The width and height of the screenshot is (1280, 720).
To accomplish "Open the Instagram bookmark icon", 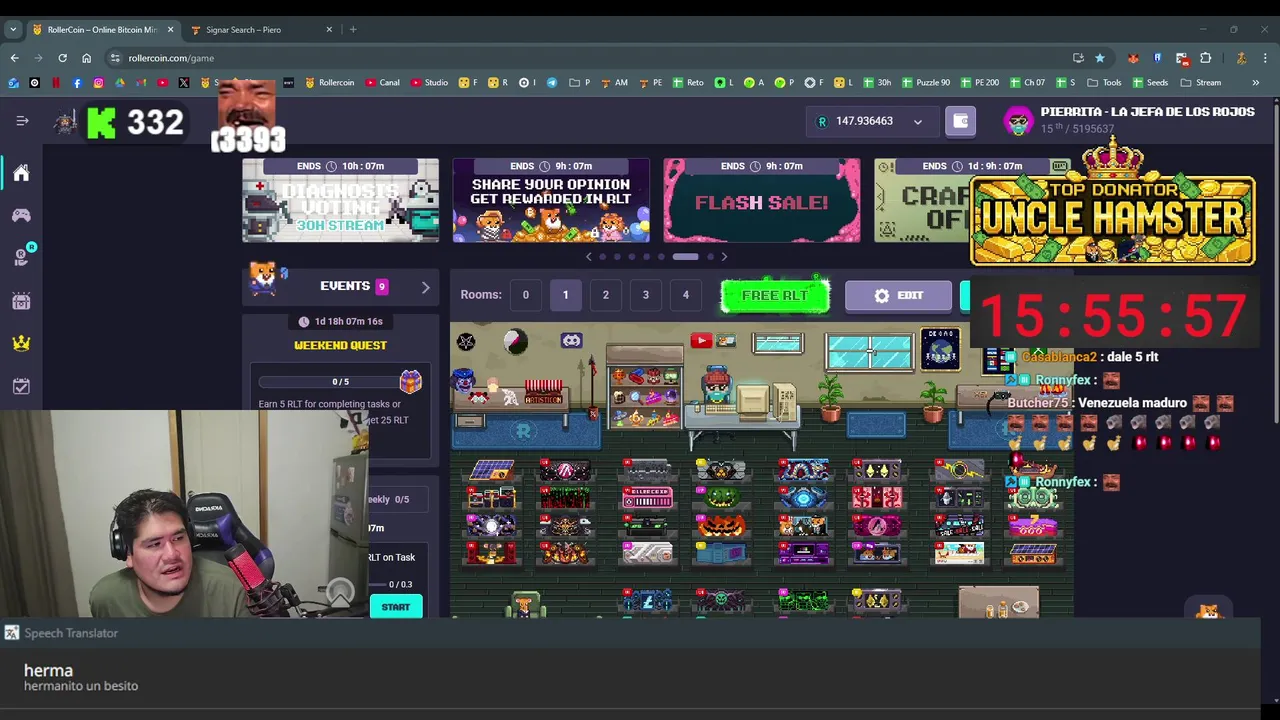I will 98,82.
